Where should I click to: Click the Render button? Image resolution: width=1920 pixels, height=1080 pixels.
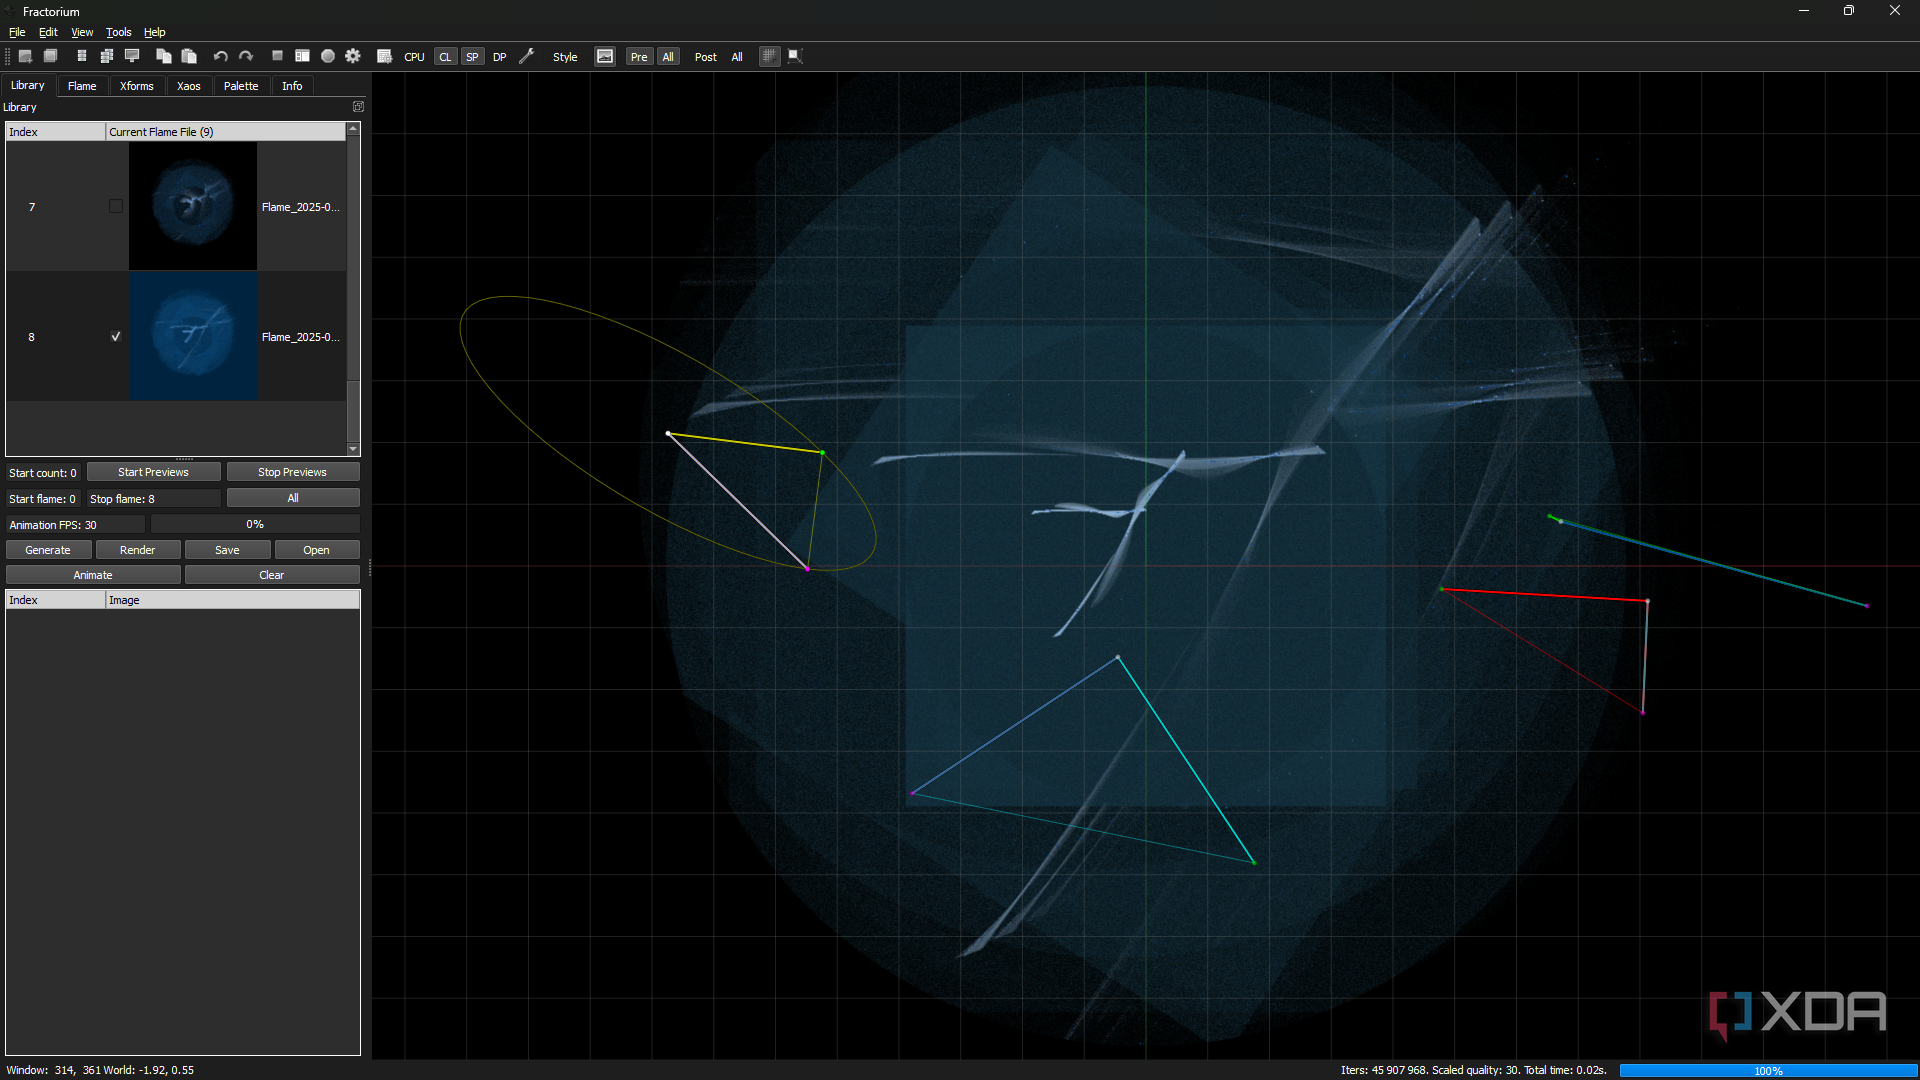click(x=138, y=550)
